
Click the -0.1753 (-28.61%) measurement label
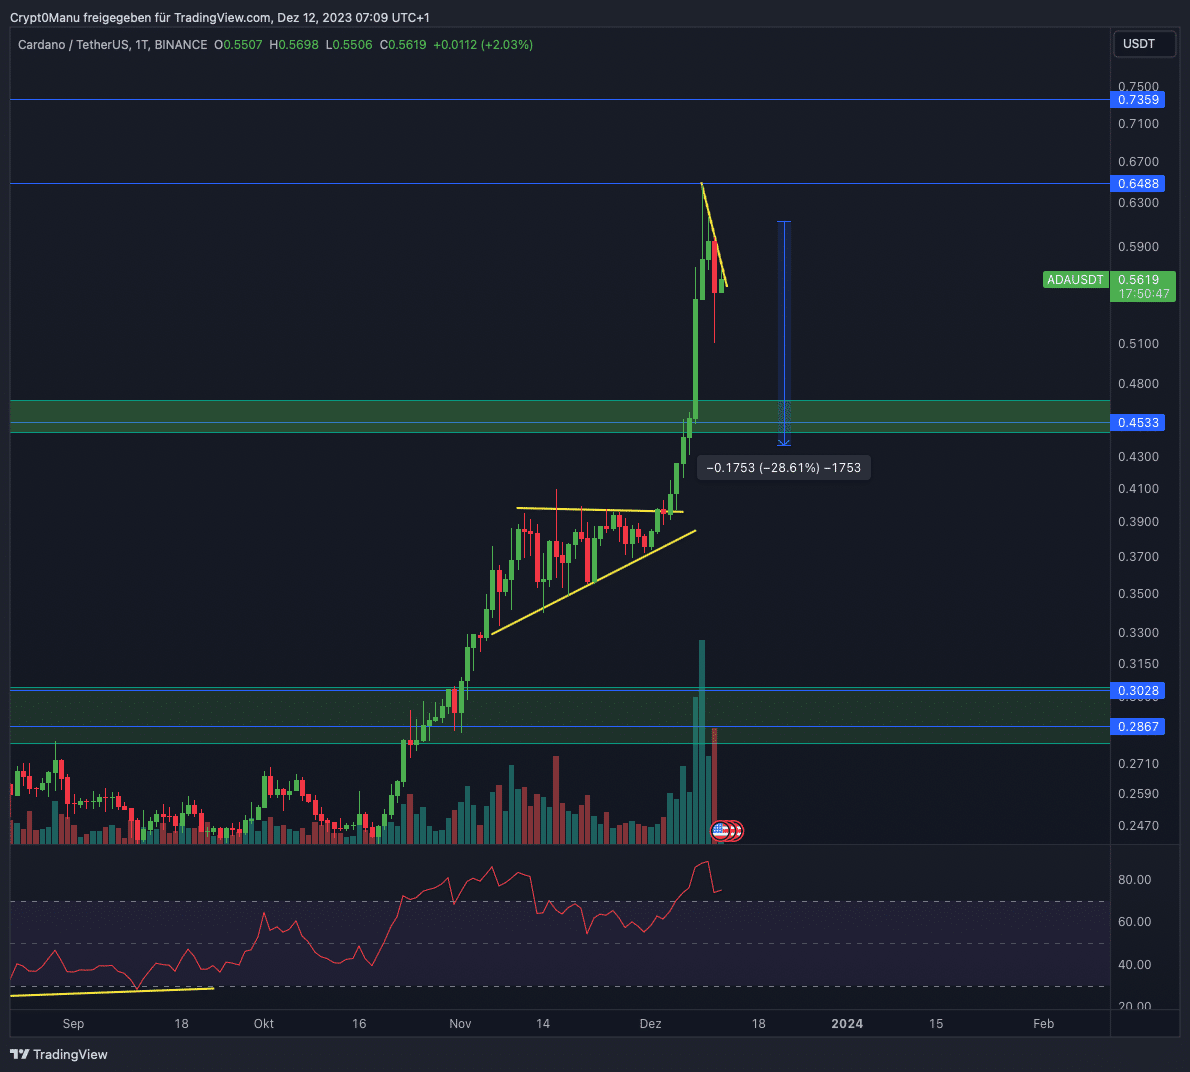click(x=783, y=467)
